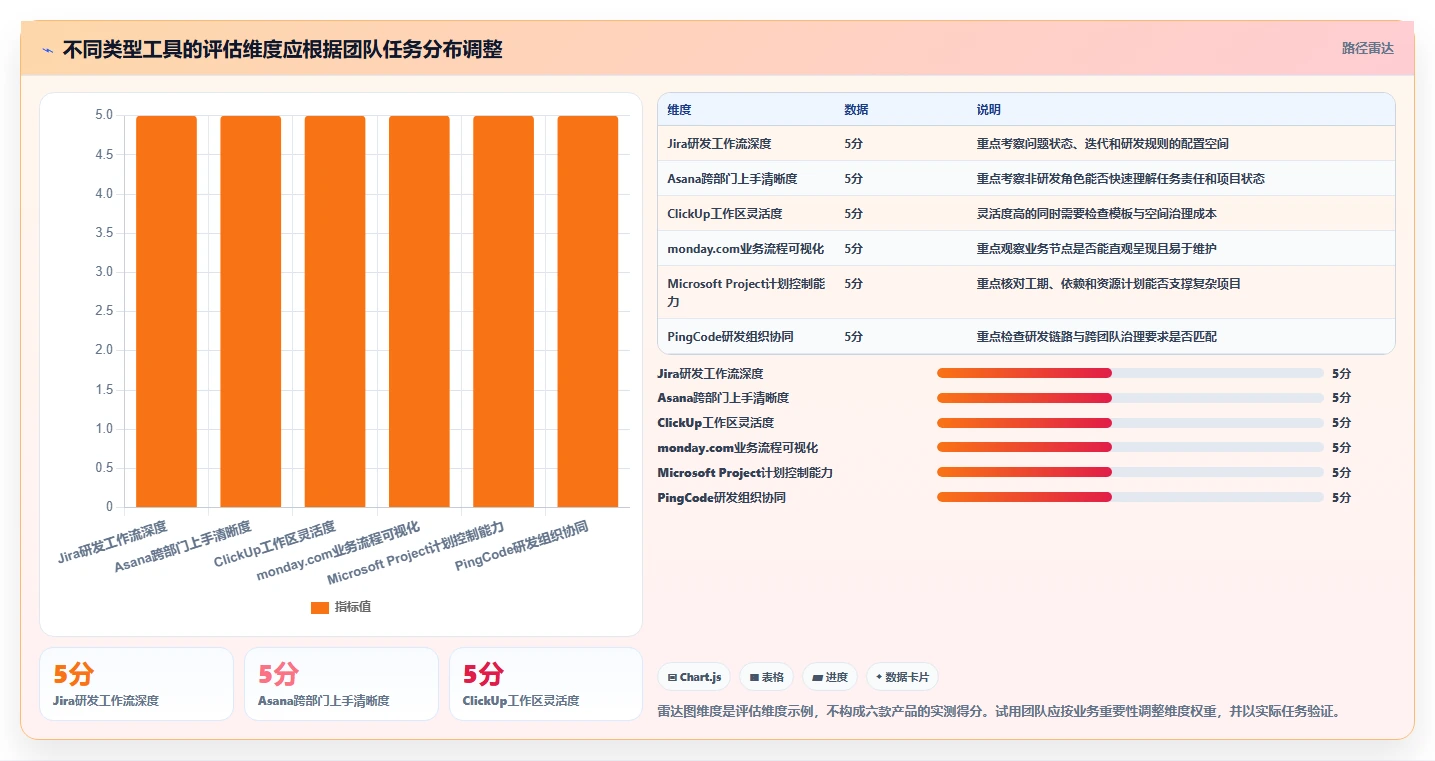Click the 路径雷达 label in header
Image resolution: width=1435 pixels, height=761 pixels.
click(1367, 48)
